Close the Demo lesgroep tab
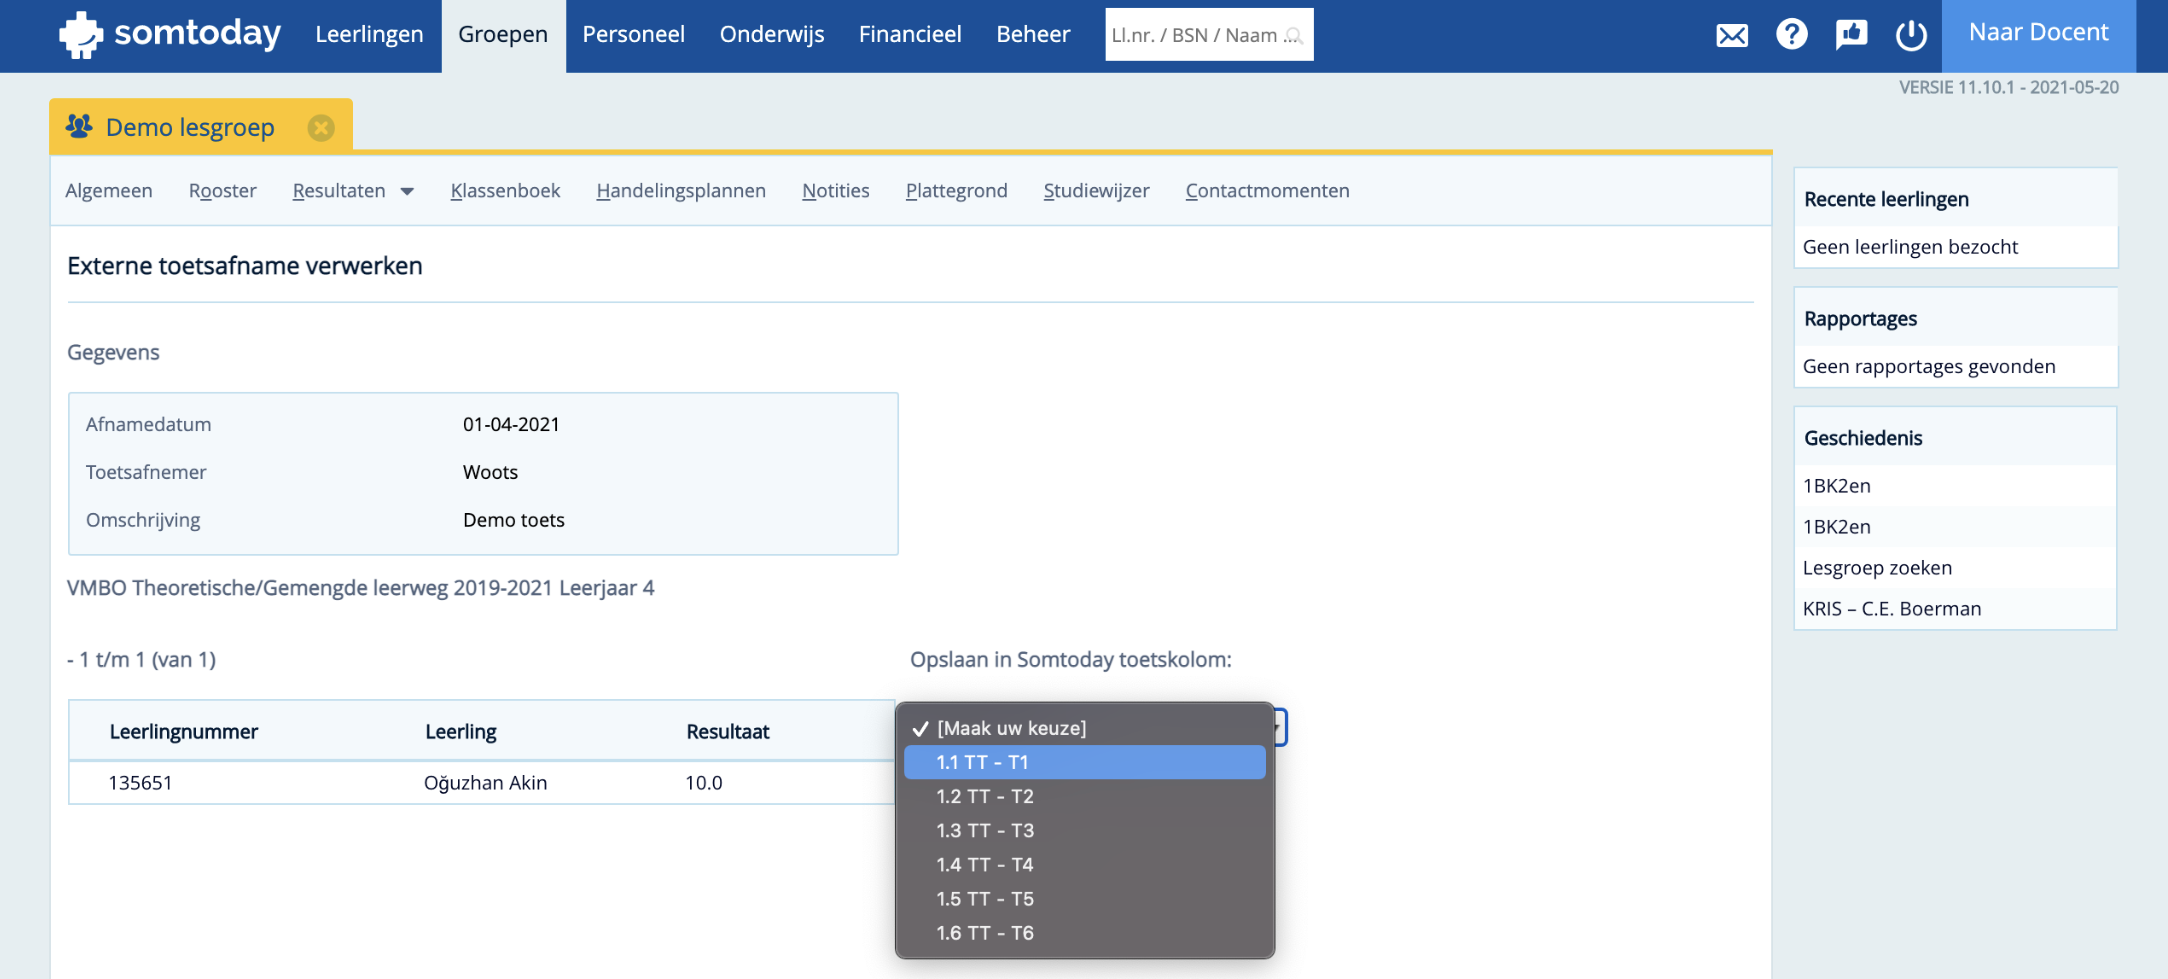Screen dimensions: 2168x979 pyautogui.click(x=321, y=128)
